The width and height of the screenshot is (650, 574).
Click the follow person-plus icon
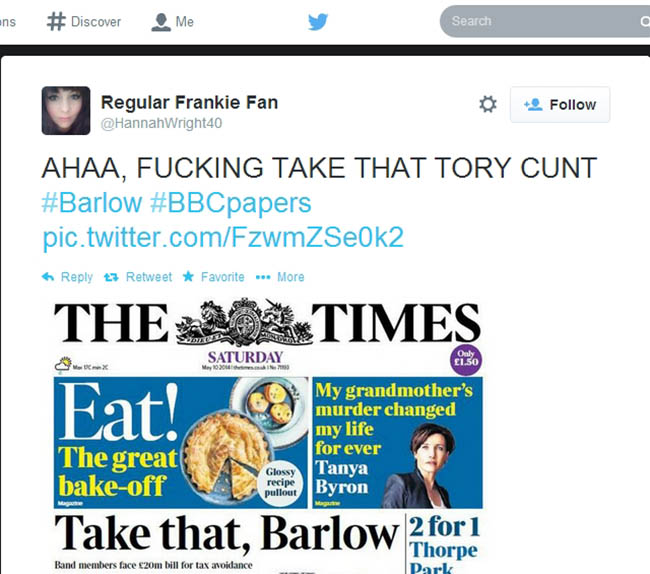(x=533, y=104)
